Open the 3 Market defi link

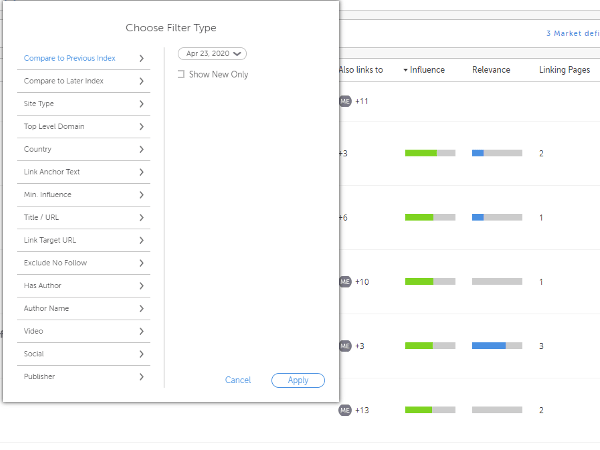(x=573, y=34)
